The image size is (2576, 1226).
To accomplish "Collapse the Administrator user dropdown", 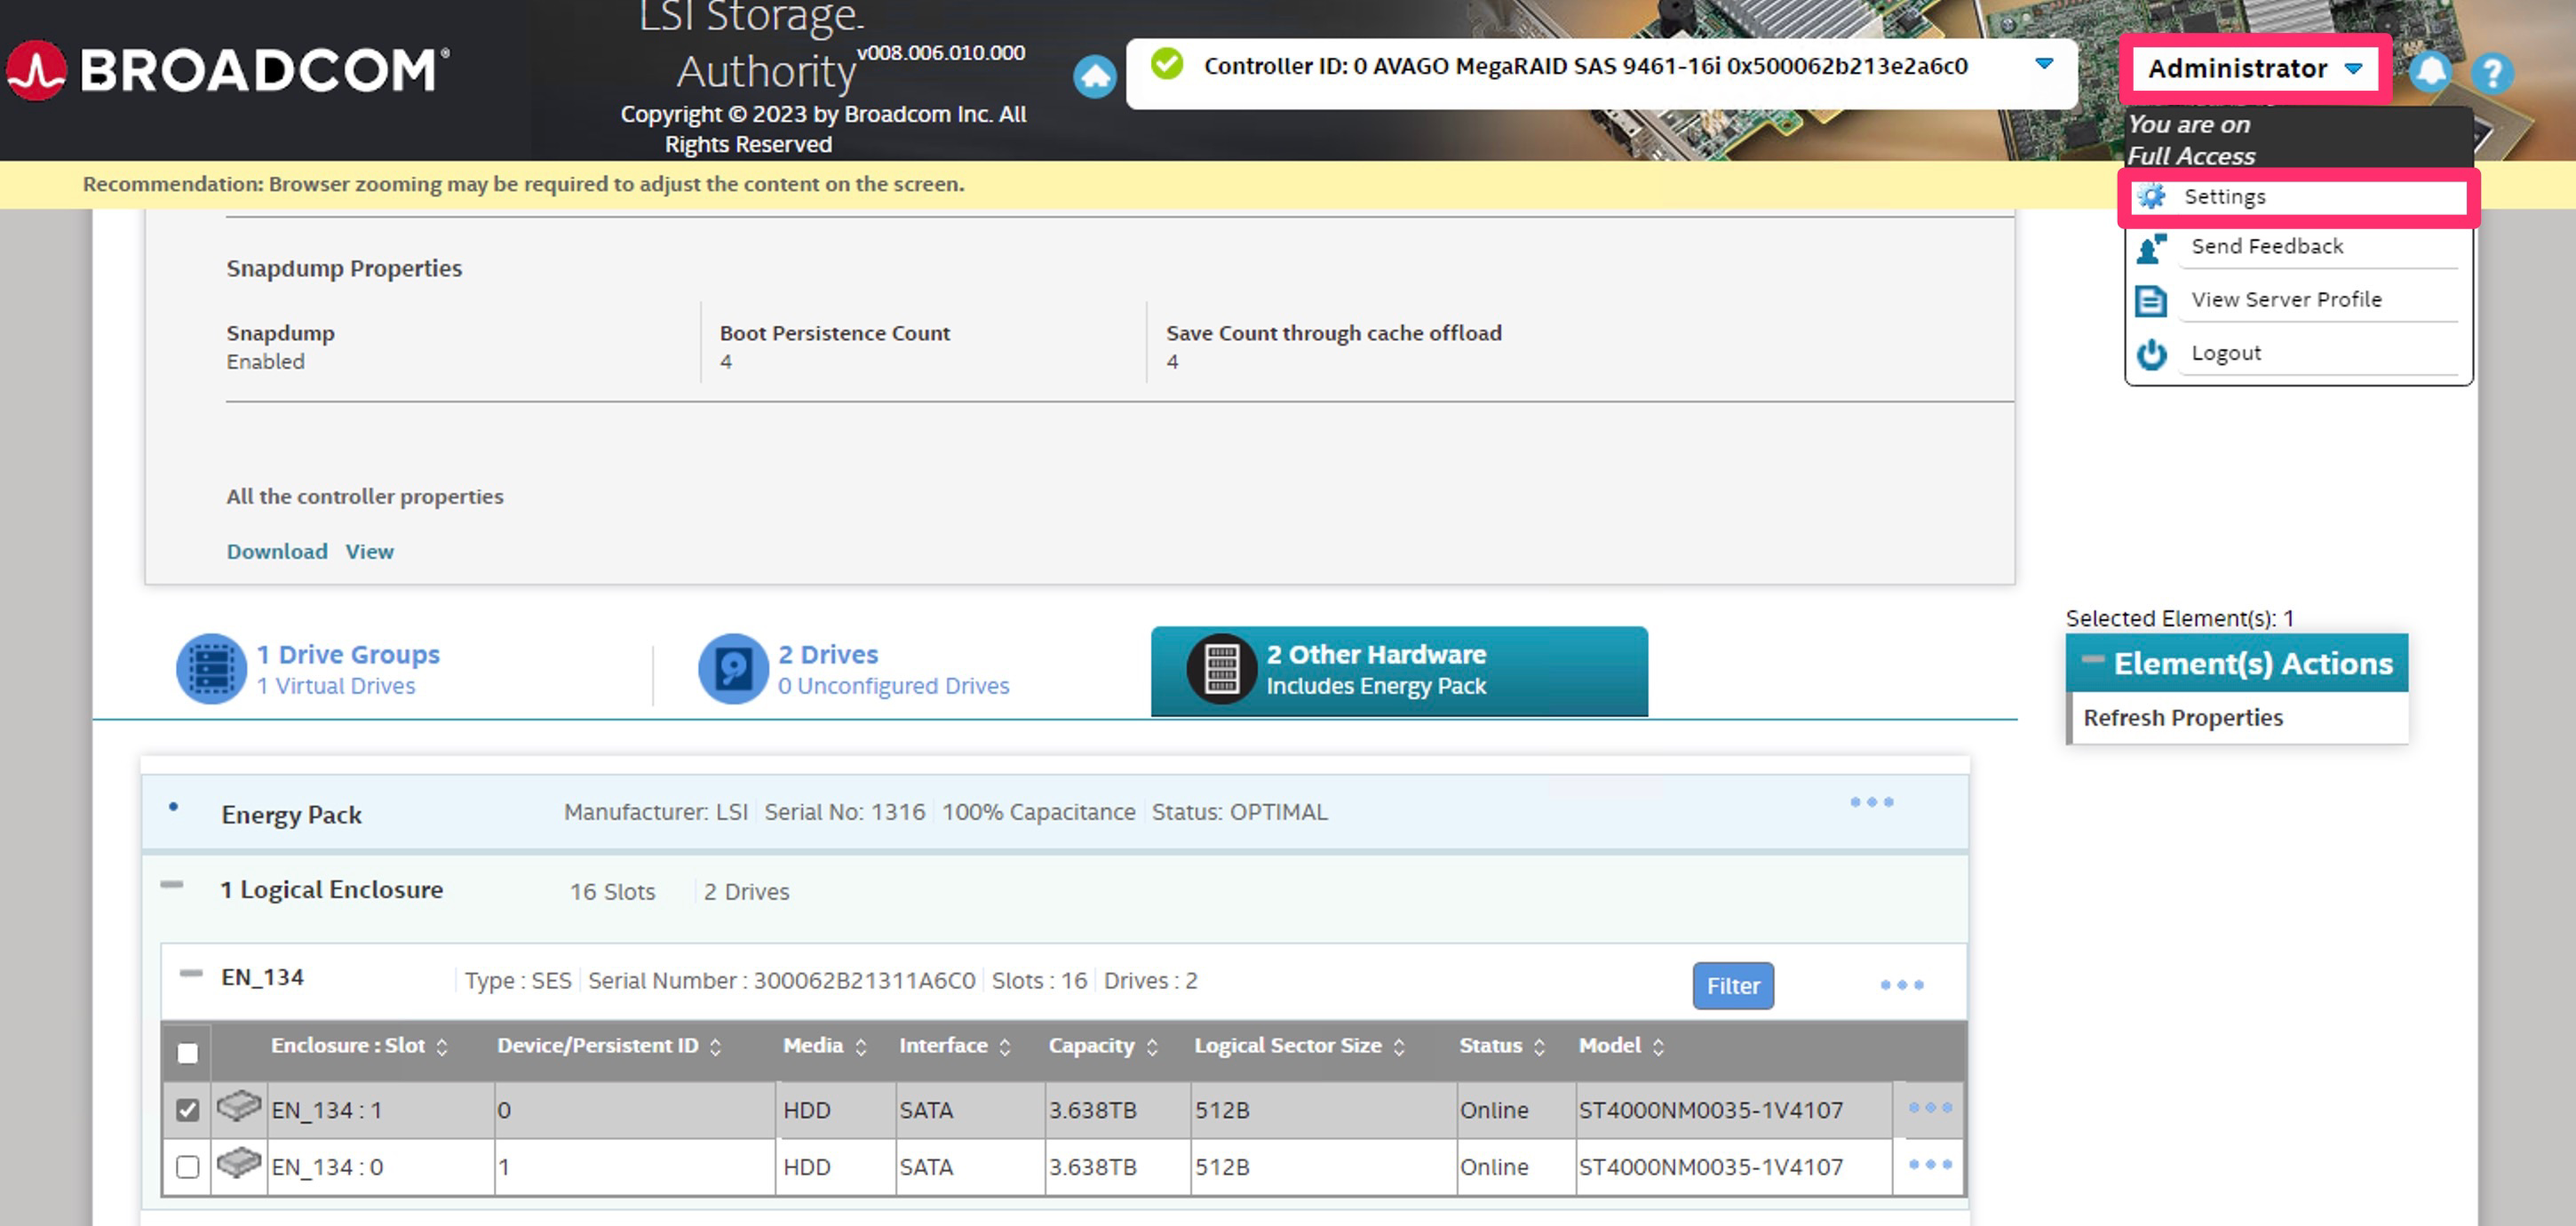I will [x=2254, y=69].
